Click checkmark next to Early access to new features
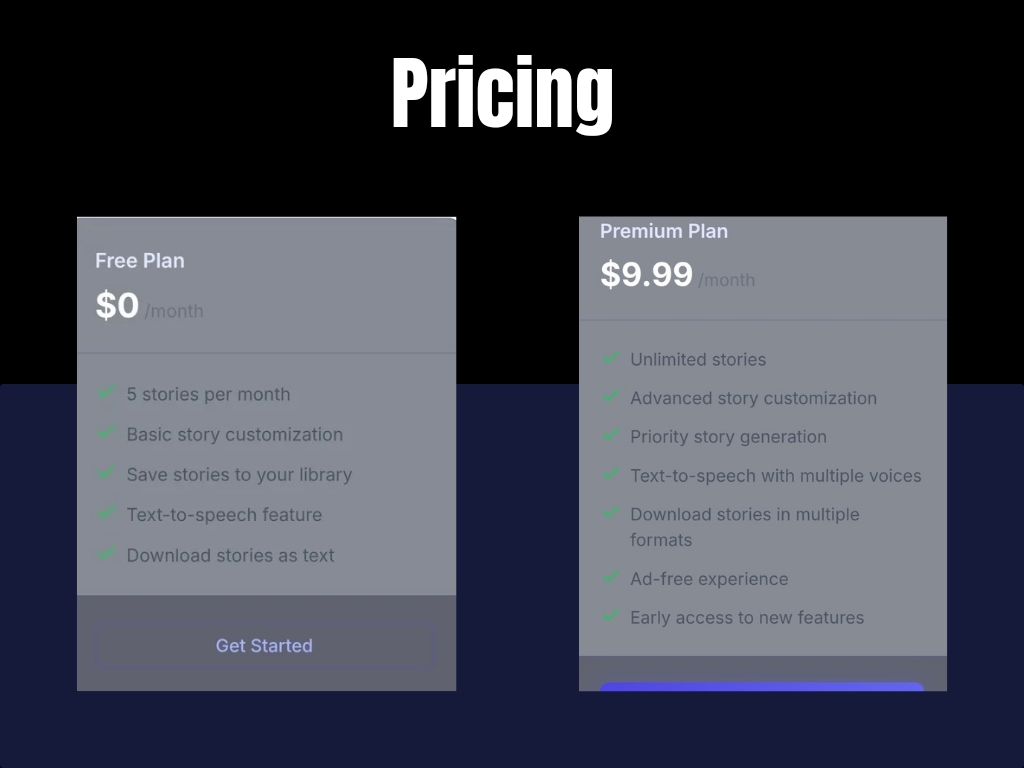The height and width of the screenshot is (768, 1024). [611, 616]
